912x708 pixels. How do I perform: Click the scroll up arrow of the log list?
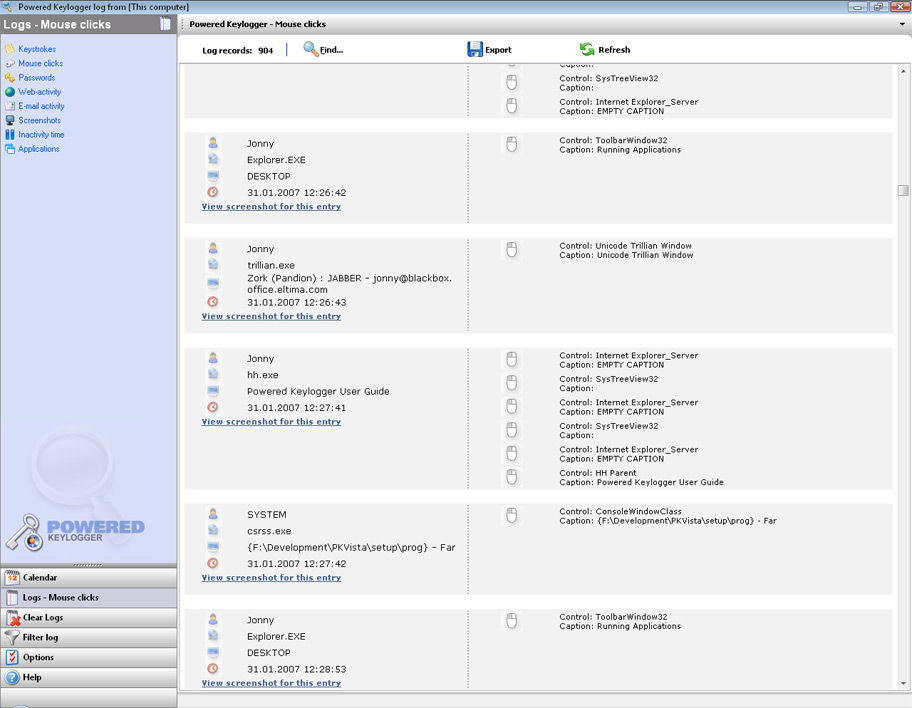coord(903,72)
